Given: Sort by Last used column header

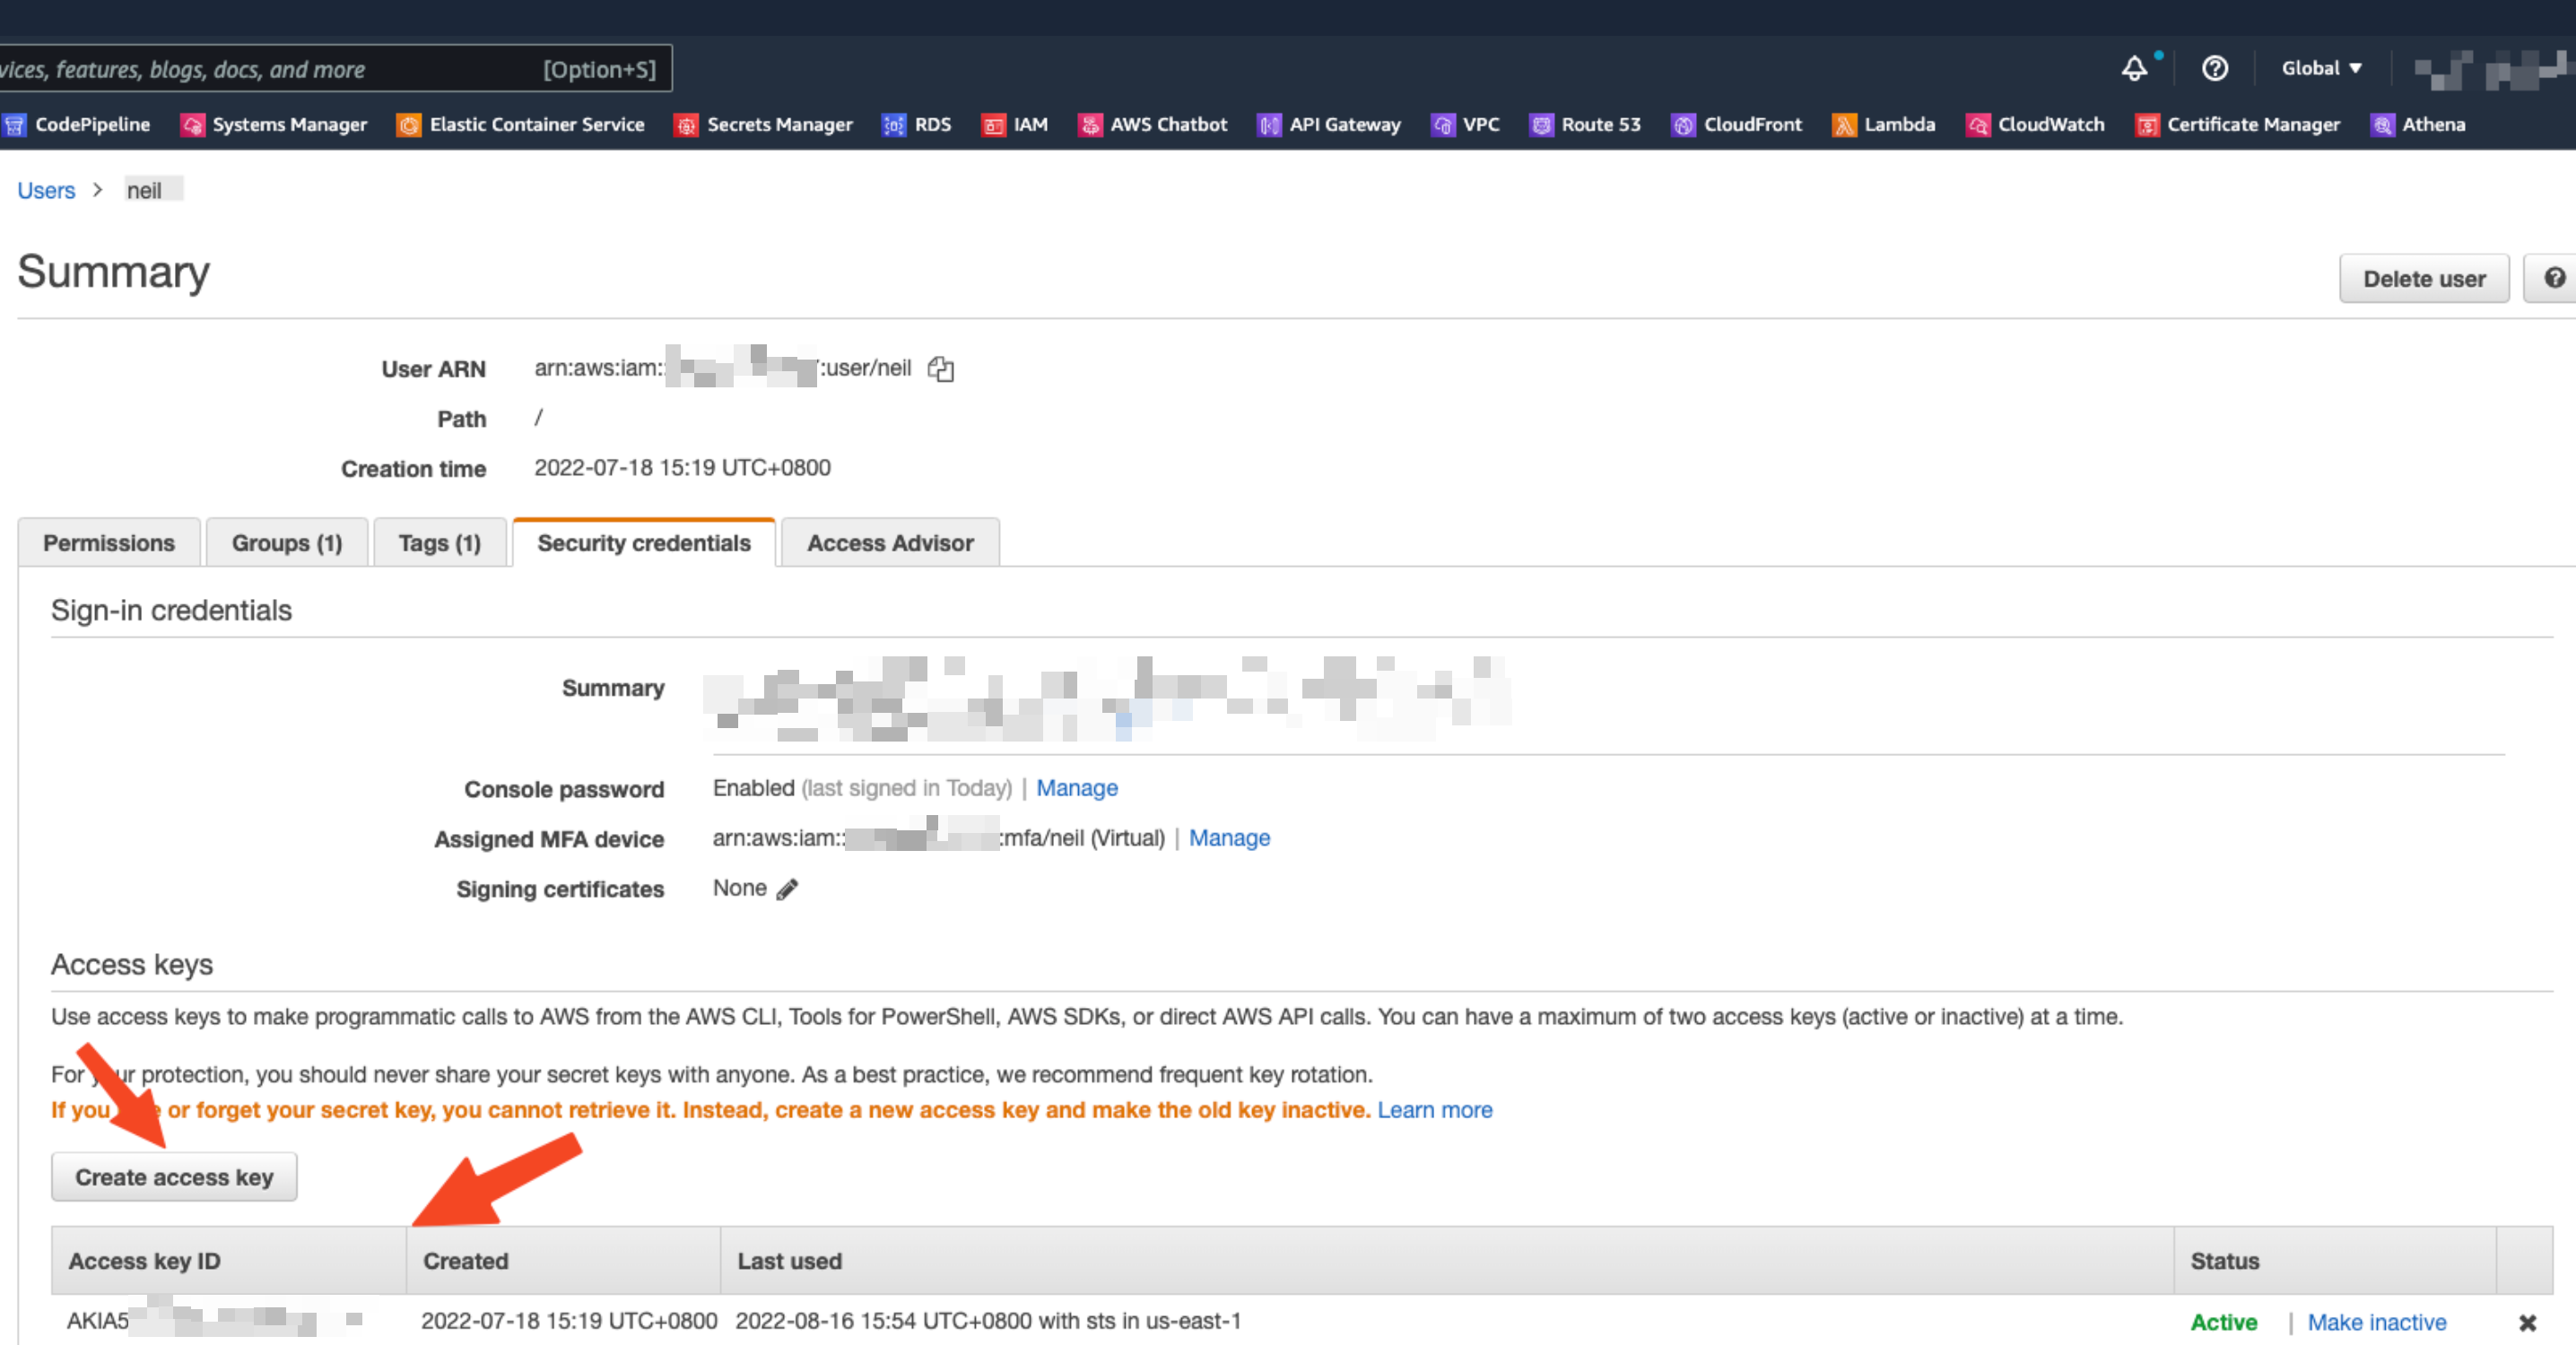Looking at the screenshot, I should [x=1446, y=1261].
